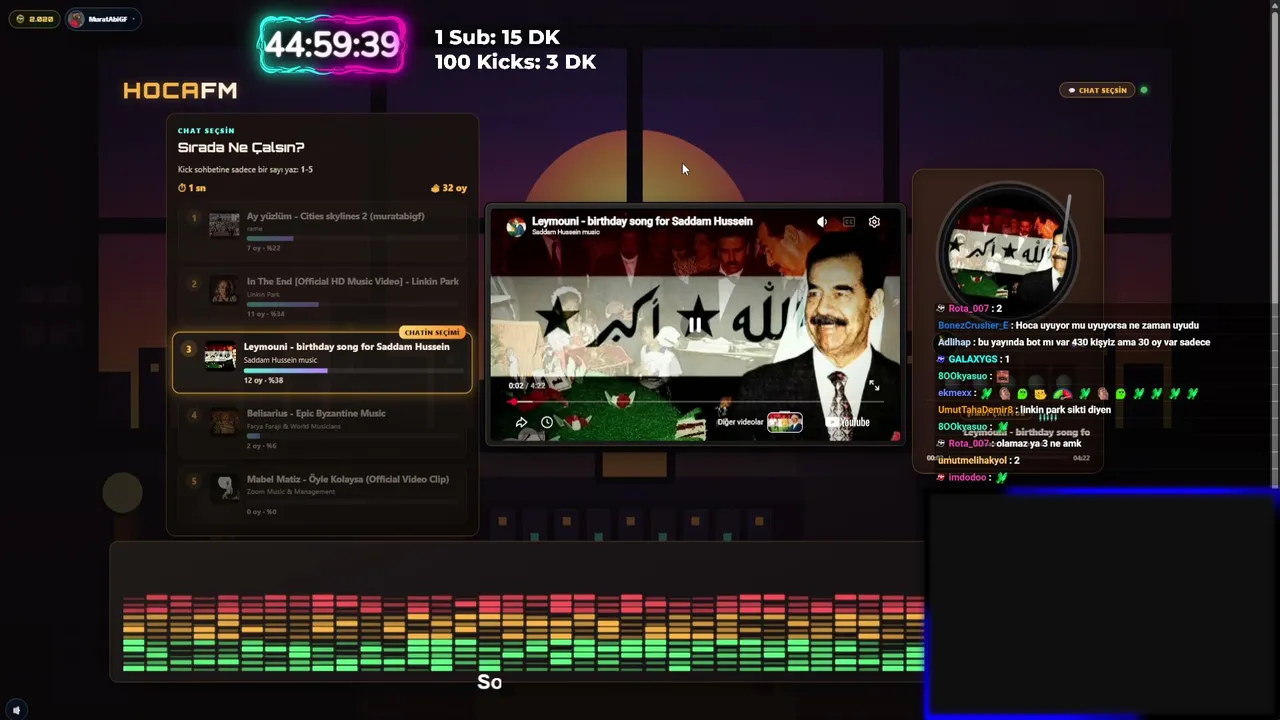This screenshot has width=1280, height=720.
Task: Click the UmutTahaDemir8 chat username
Action: pyautogui.click(x=976, y=410)
